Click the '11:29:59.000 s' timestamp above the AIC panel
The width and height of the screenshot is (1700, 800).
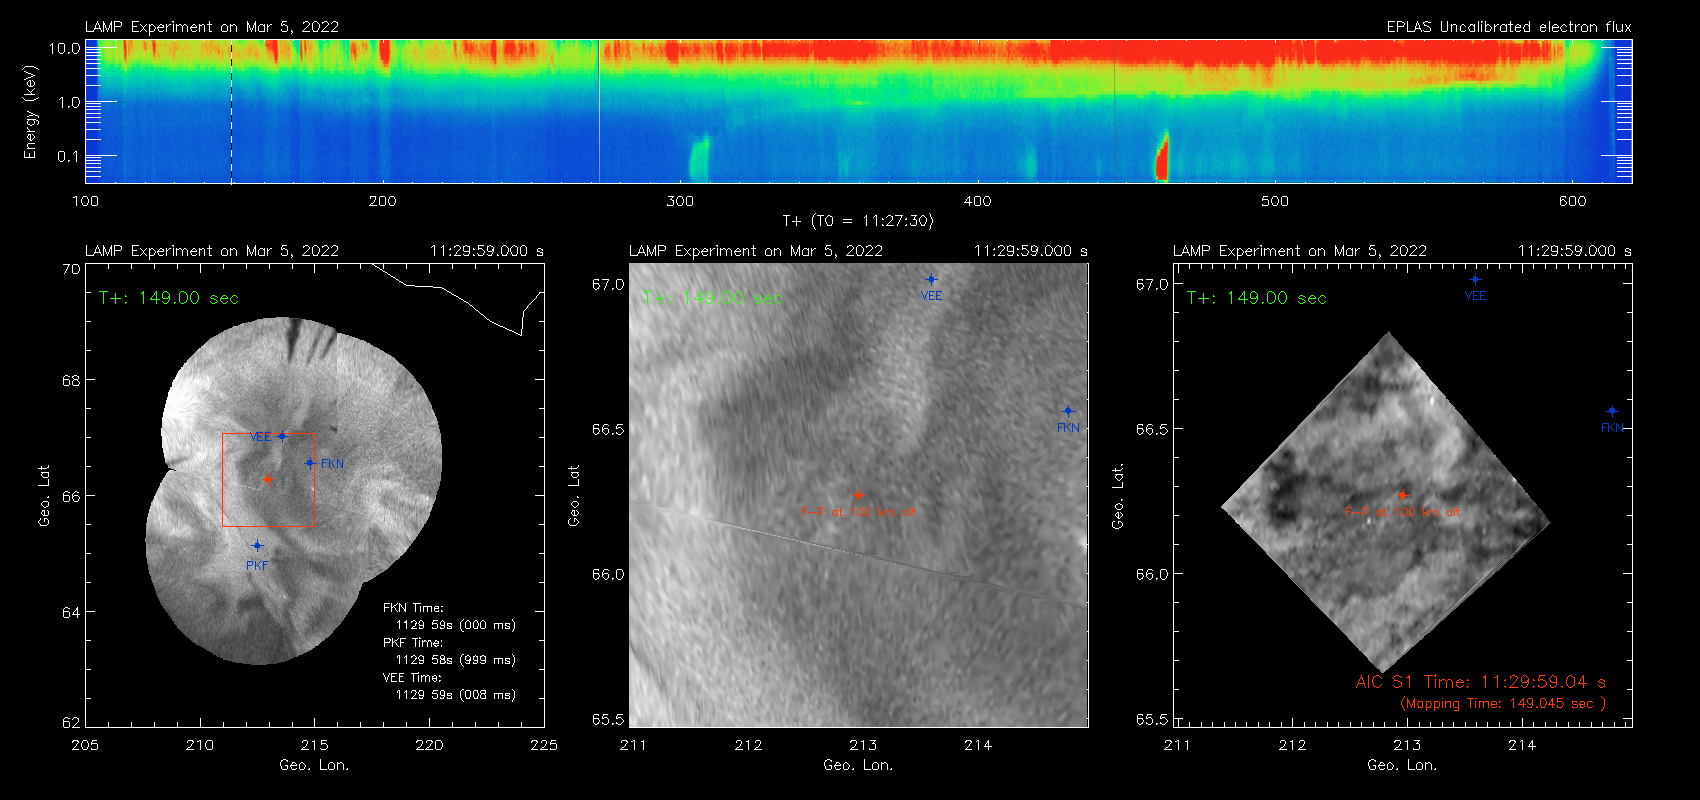(x=1575, y=251)
